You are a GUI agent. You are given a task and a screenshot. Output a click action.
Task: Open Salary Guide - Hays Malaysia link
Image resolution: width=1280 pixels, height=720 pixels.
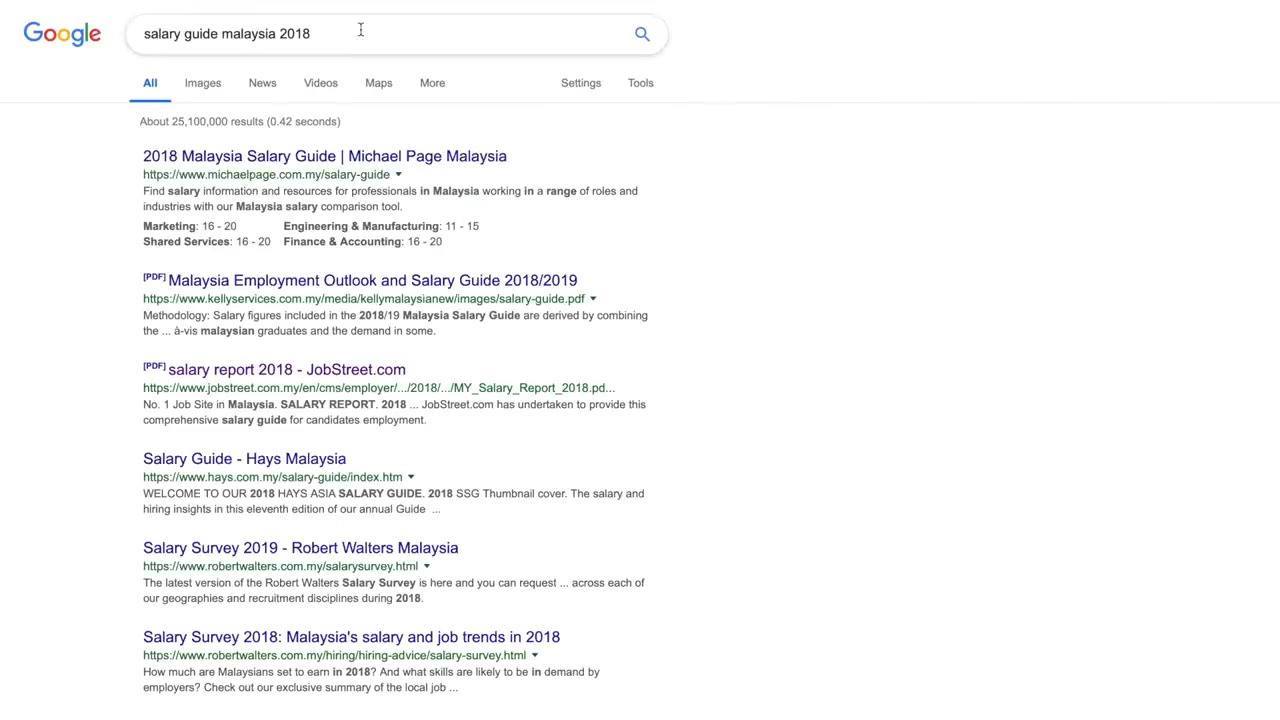[245, 459]
